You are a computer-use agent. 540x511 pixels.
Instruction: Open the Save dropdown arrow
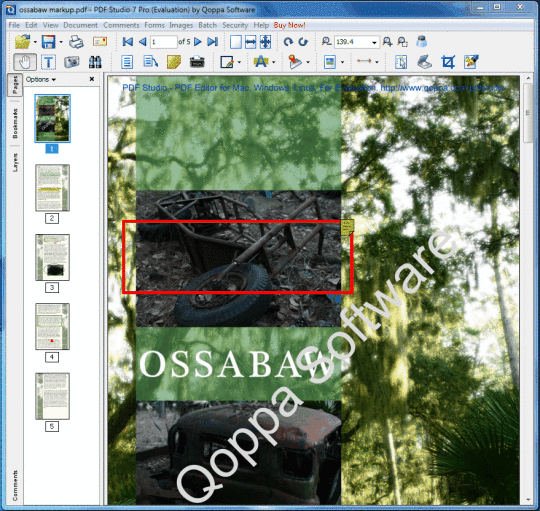[61, 42]
